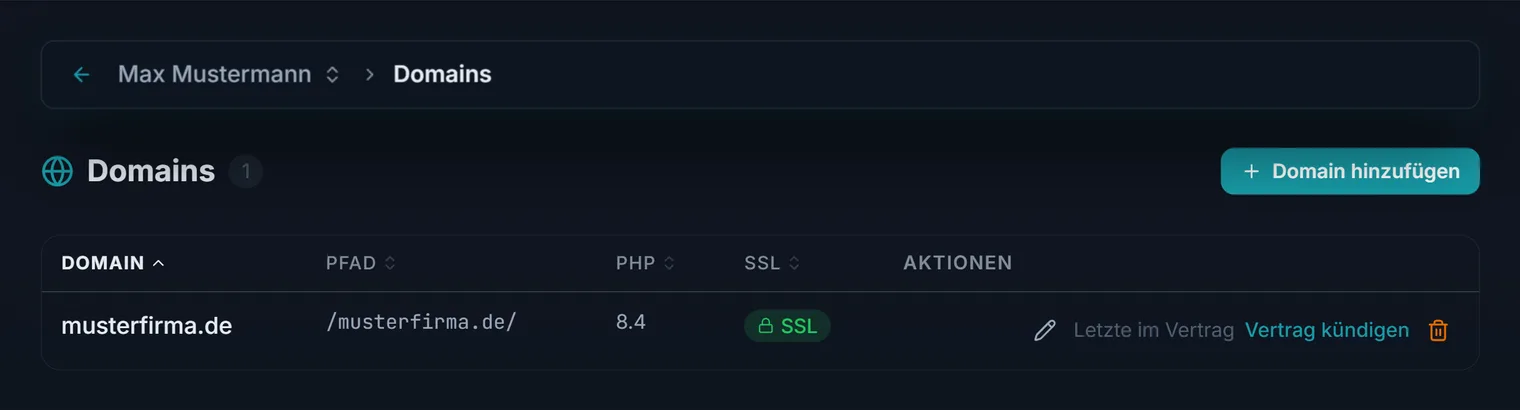Click the Domain hinzufügen button
This screenshot has height=410, width=1520.
[1350, 171]
